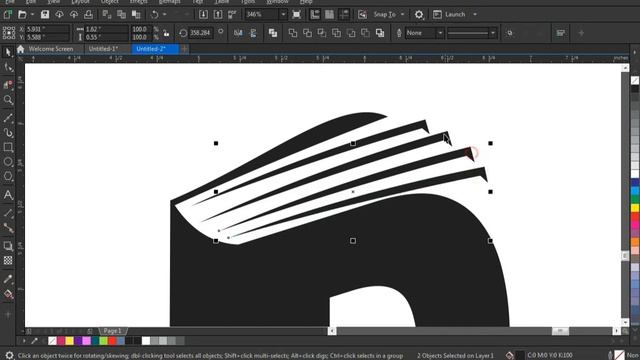
Task: Click the Weld shapes button
Action: [x=293, y=33]
